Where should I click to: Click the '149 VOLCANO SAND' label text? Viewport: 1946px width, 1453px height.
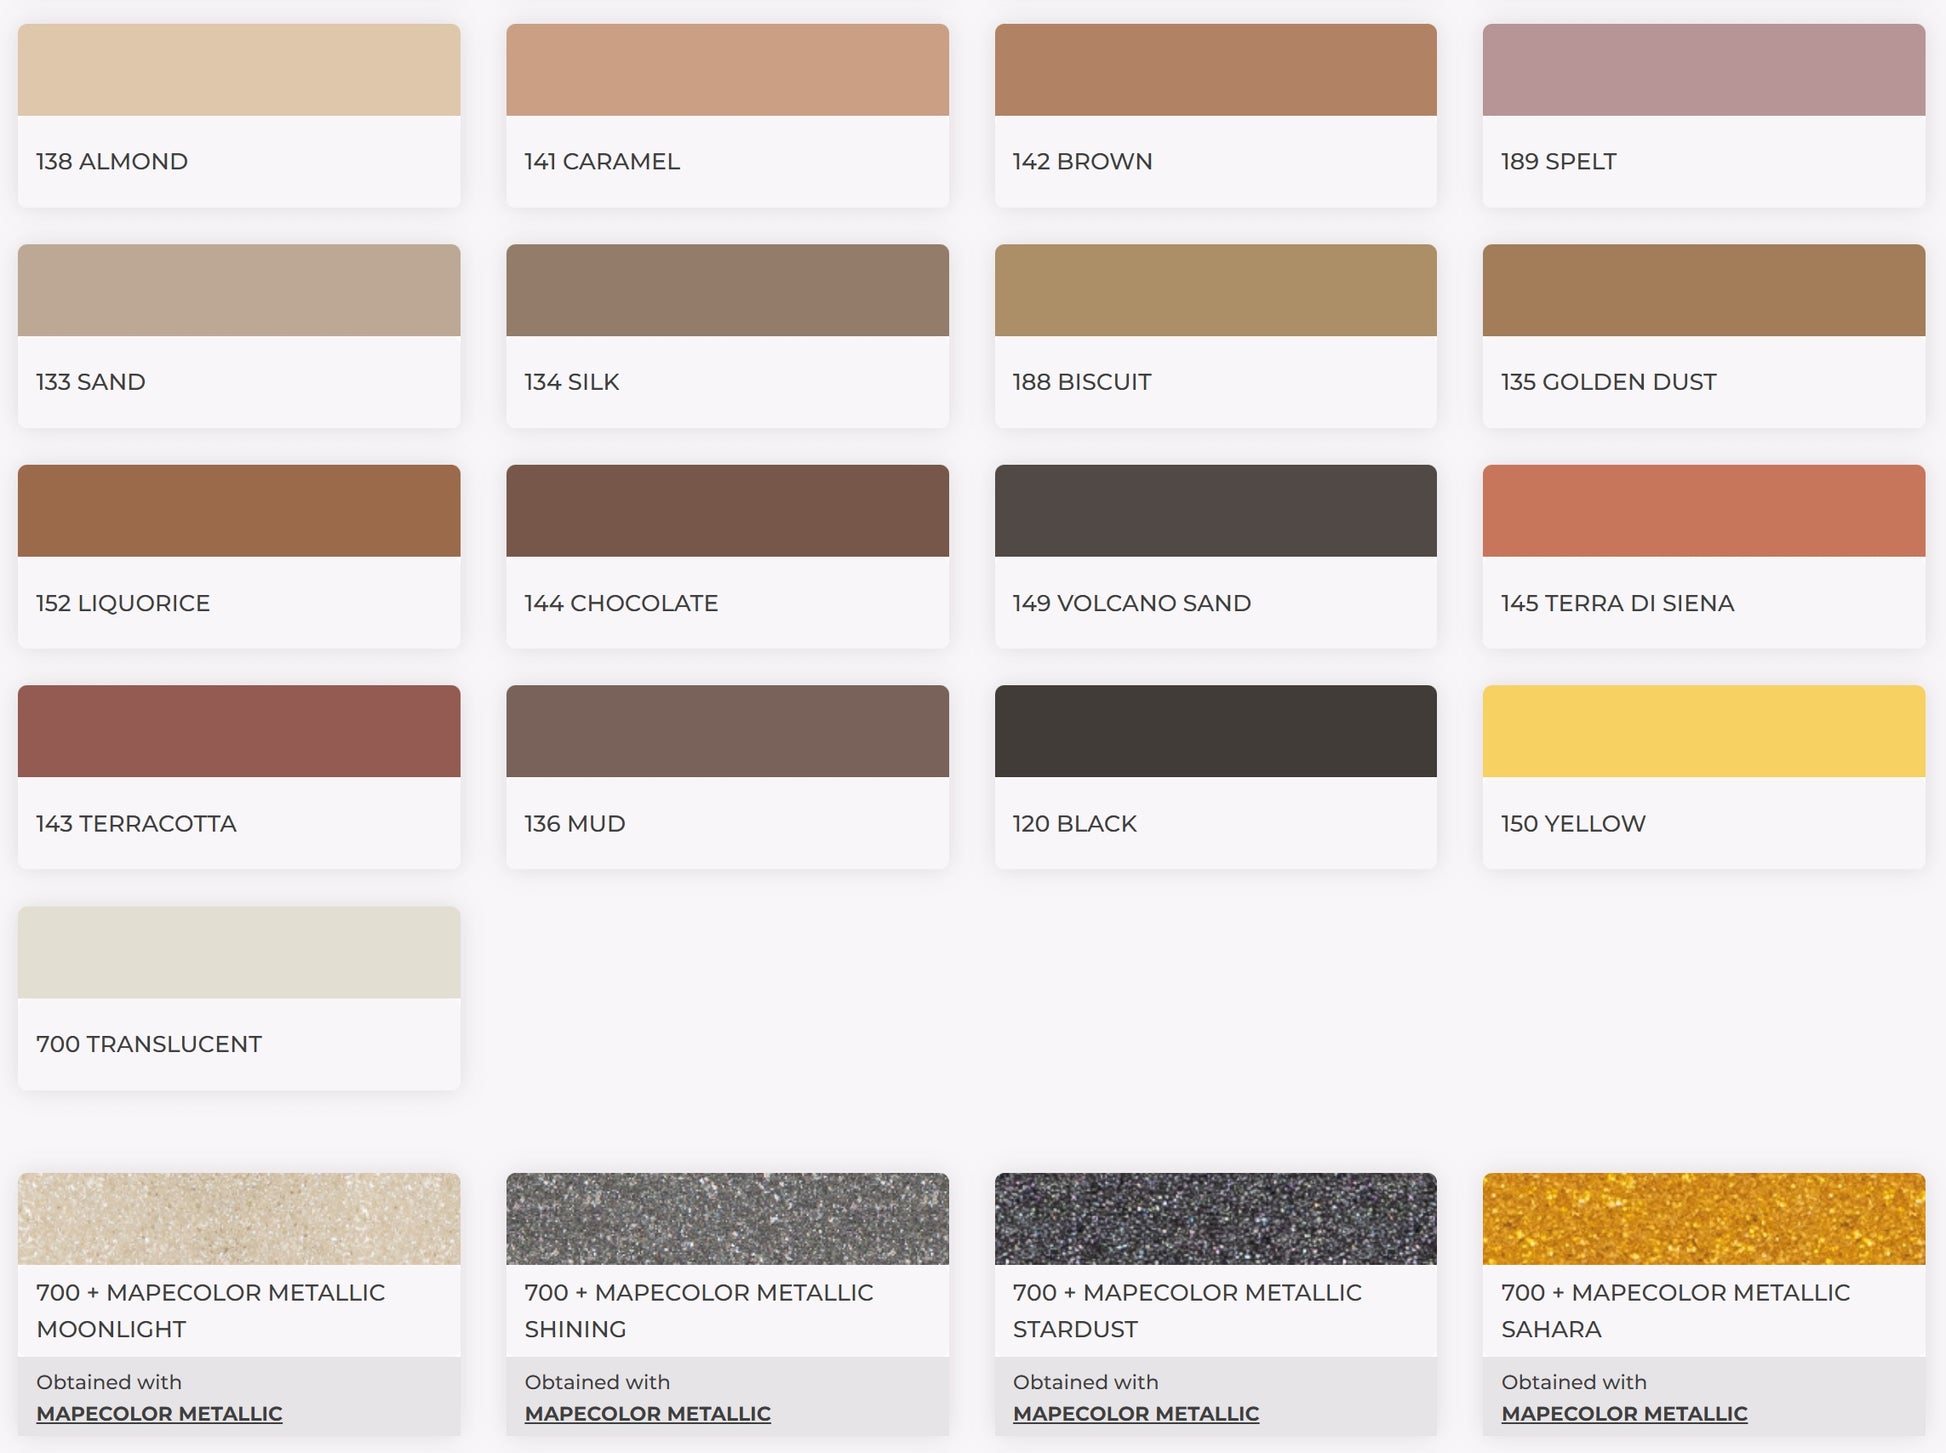1132,603
